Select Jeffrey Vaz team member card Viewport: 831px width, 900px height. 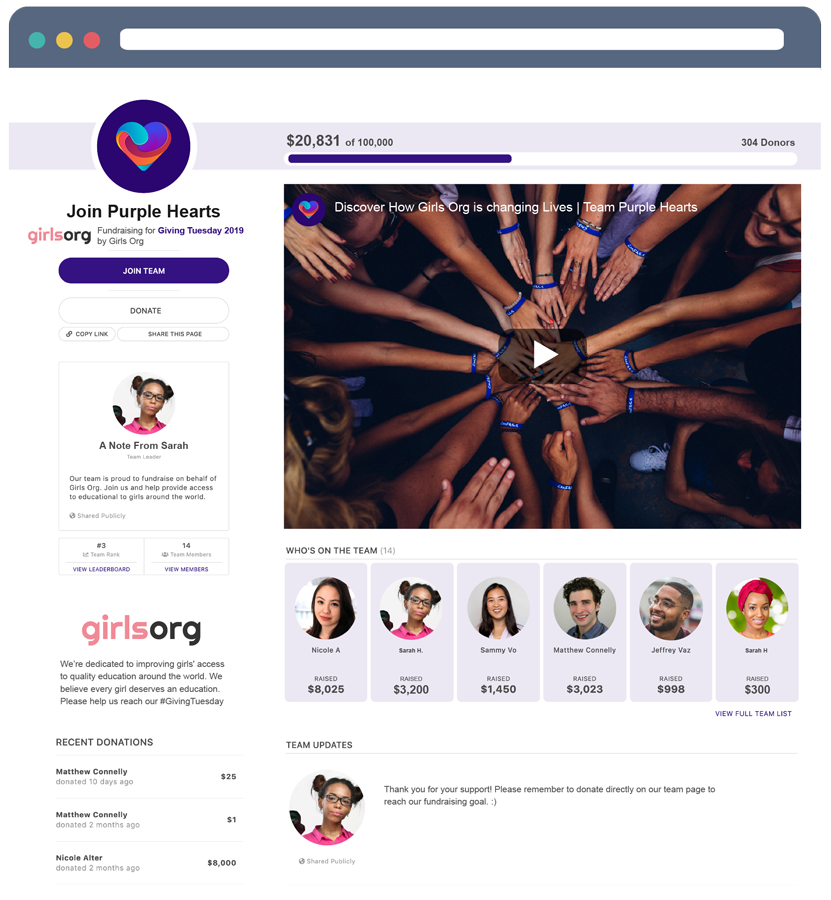[671, 632]
